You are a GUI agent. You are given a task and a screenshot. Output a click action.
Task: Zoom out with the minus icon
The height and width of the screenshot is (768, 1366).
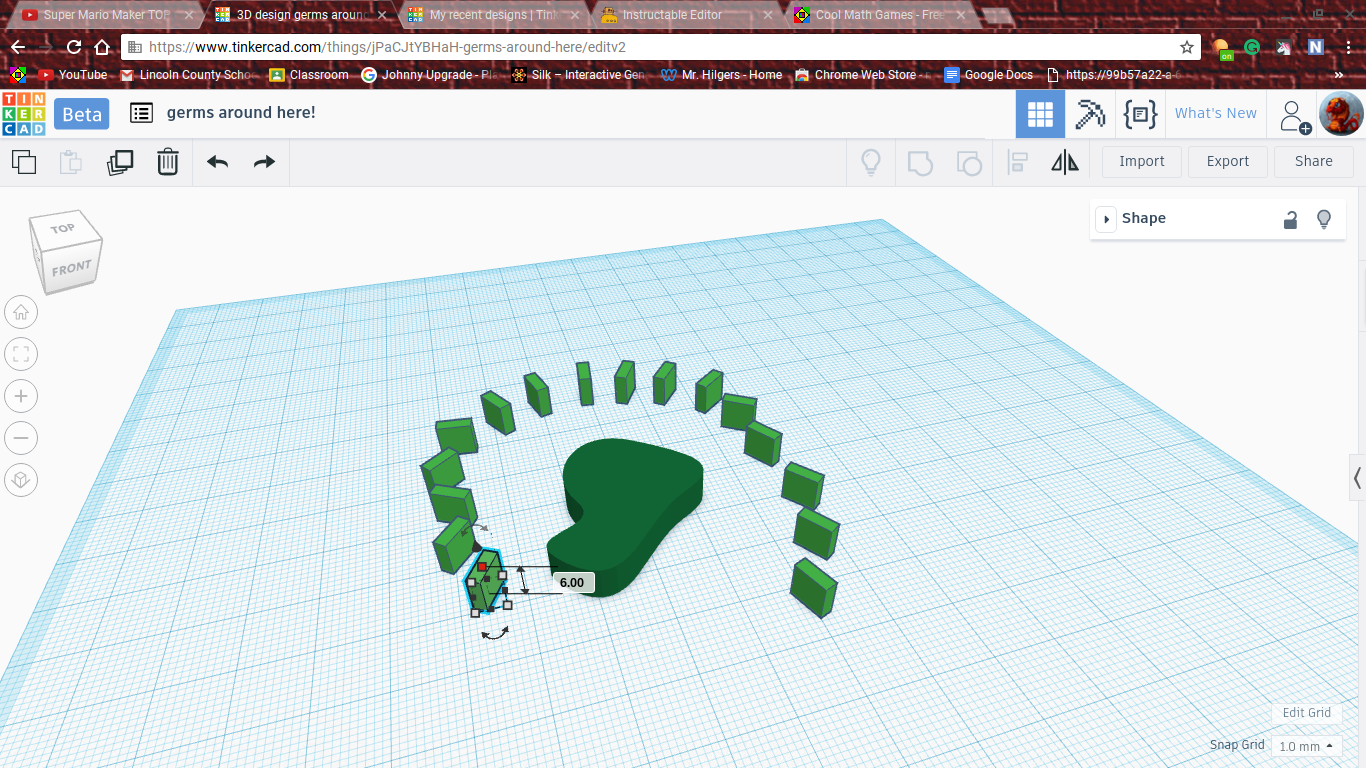20,438
